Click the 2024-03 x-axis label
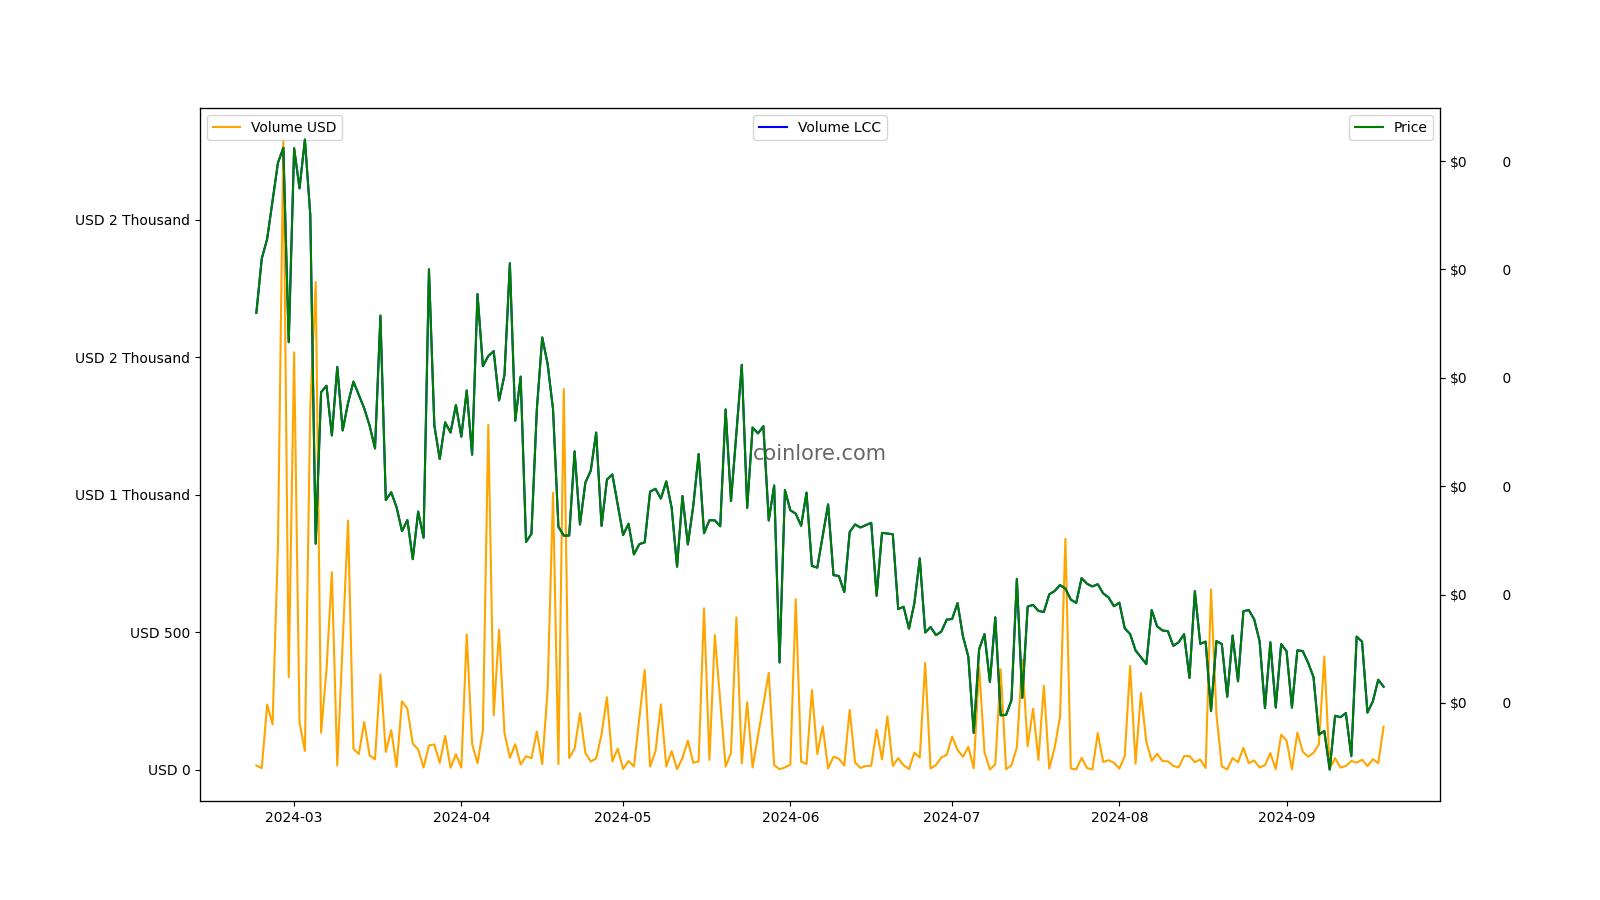Viewport: 1600px width, 900px height. [294, 817]
